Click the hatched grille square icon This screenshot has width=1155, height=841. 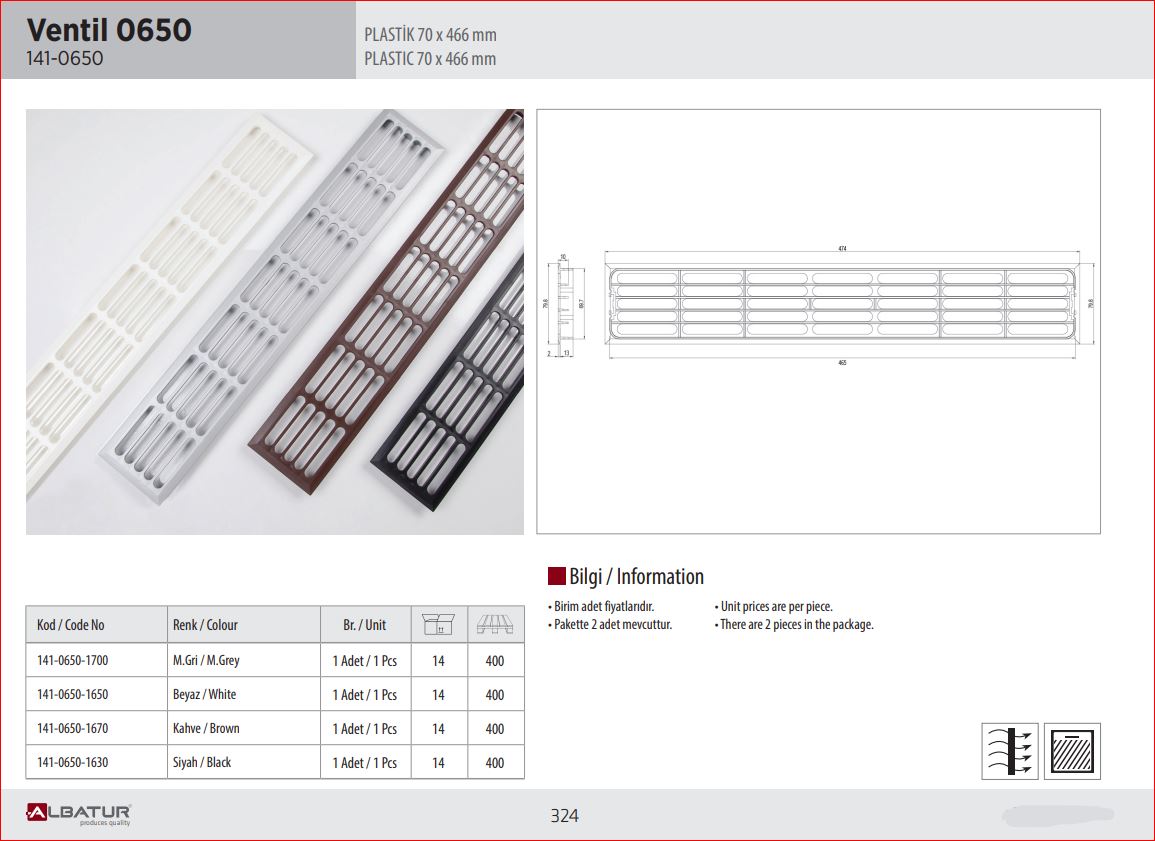pyautogui.click(x=1072, y=750)
